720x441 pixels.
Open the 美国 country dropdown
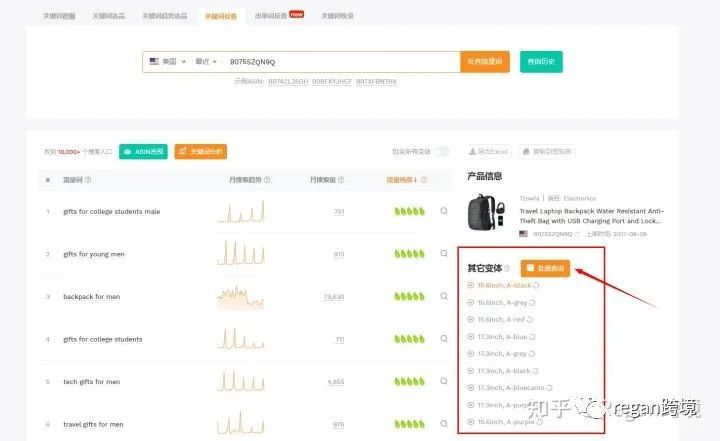pos(168,62)
